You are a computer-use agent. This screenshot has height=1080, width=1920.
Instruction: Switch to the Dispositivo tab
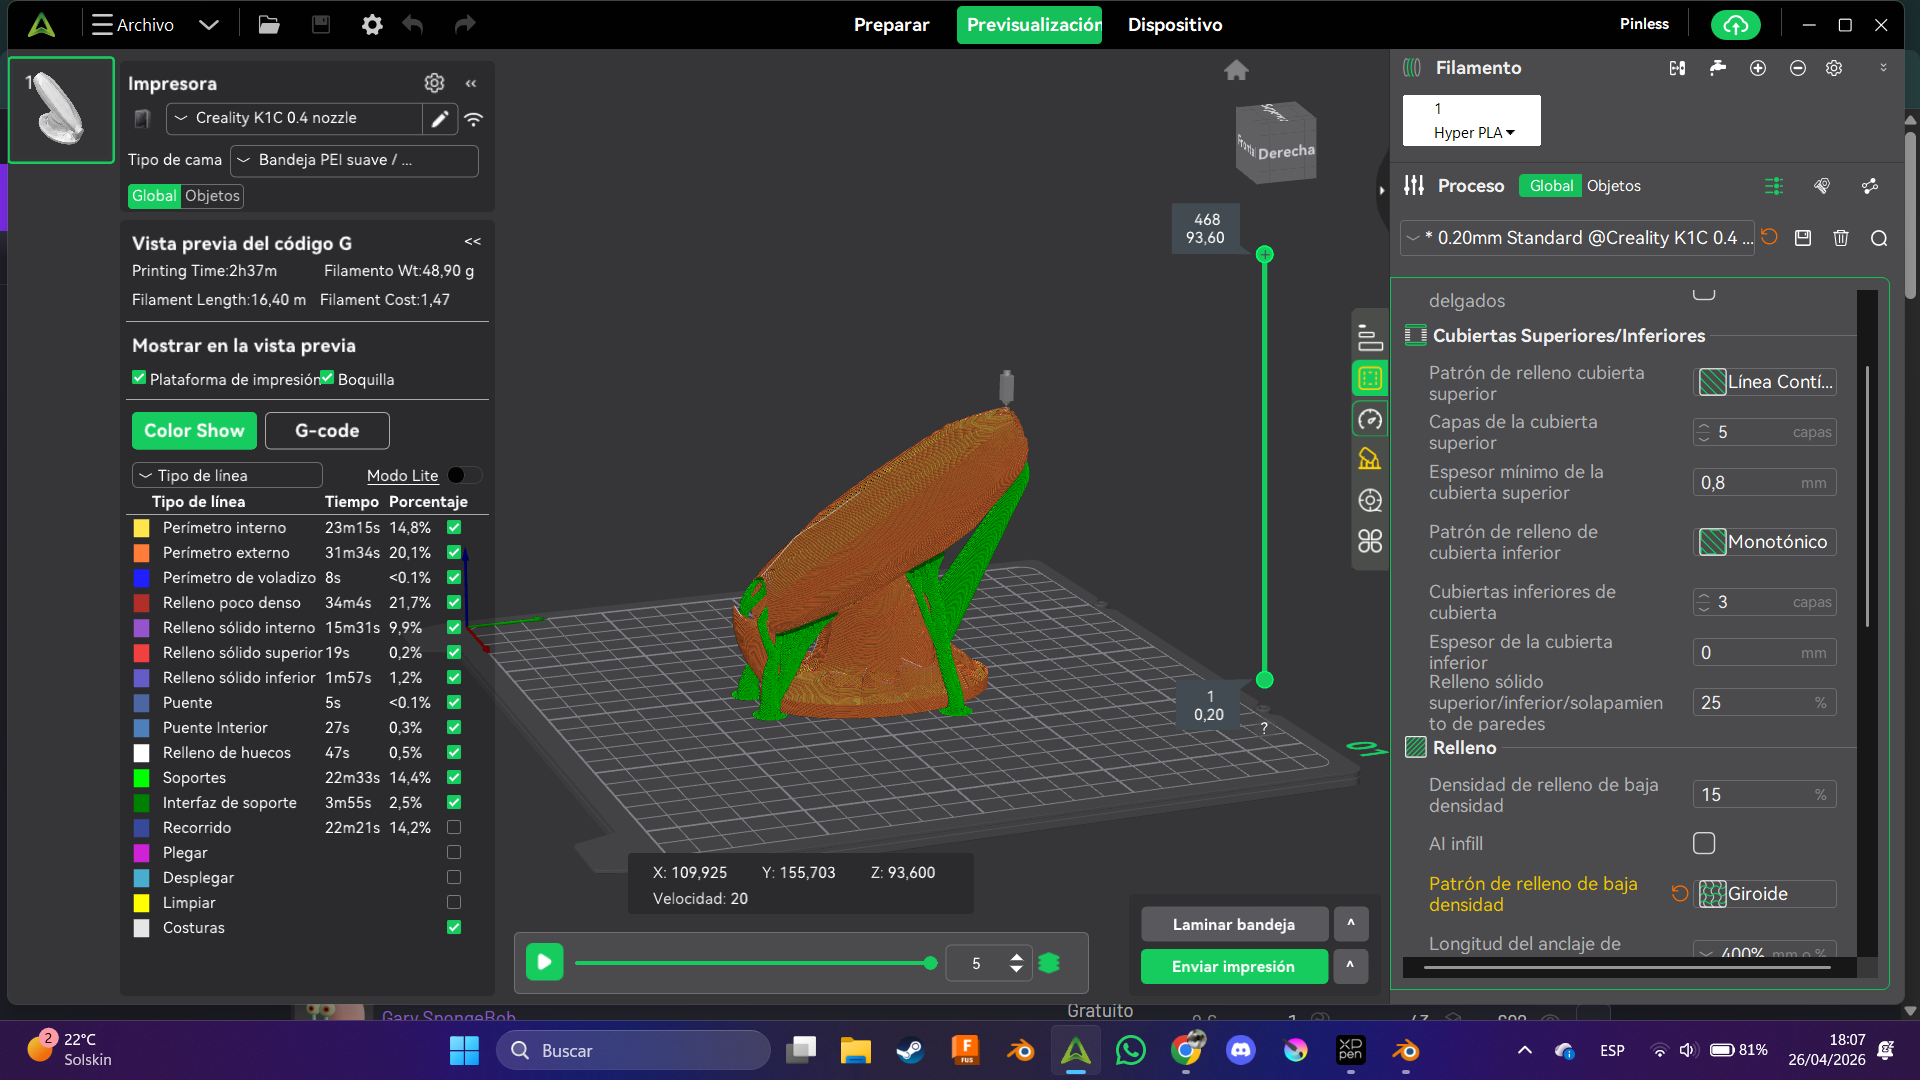[1175, 25]
